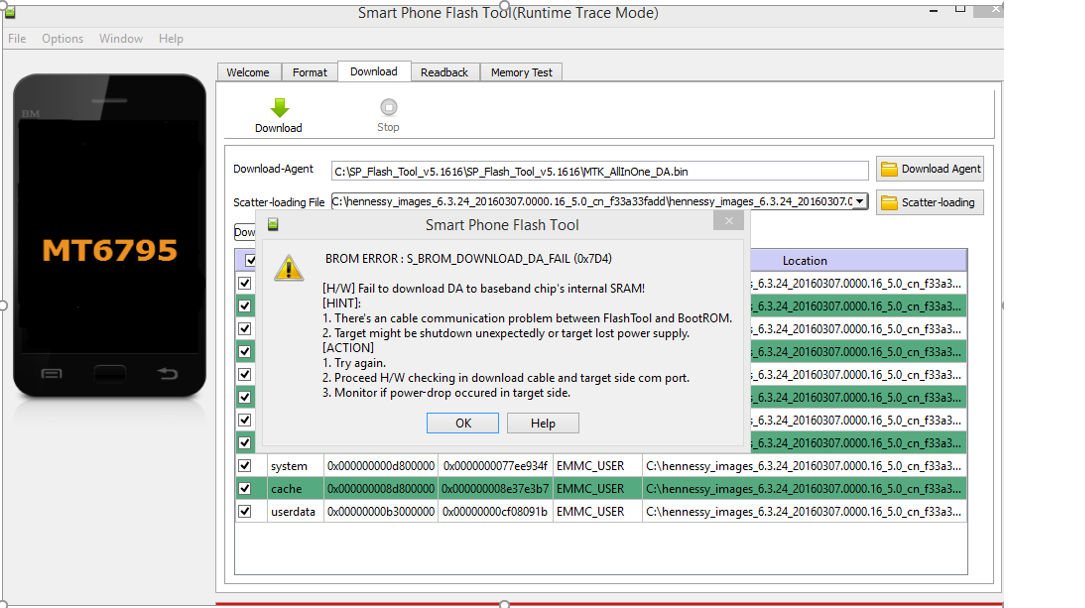The image size is (1085, 608).
Task: Uncheck the cache partition checkbox
Action: (244, 489)
